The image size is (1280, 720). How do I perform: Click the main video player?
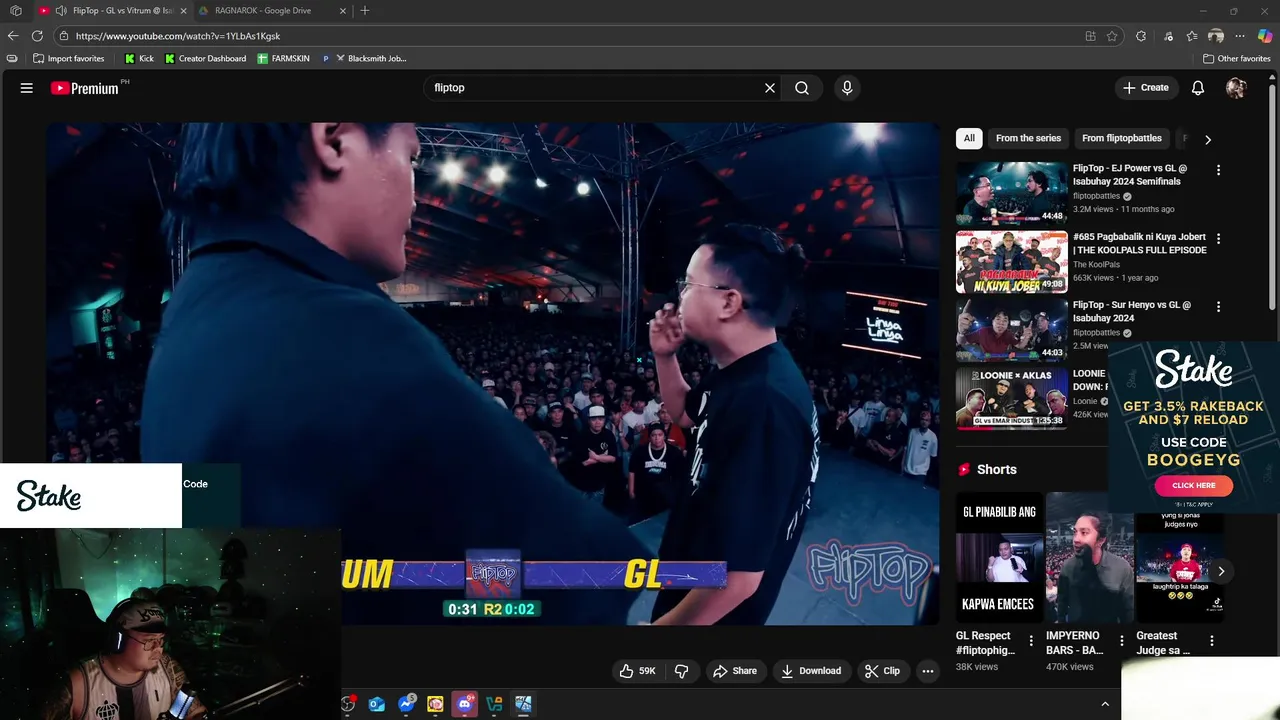coord(492,373)
